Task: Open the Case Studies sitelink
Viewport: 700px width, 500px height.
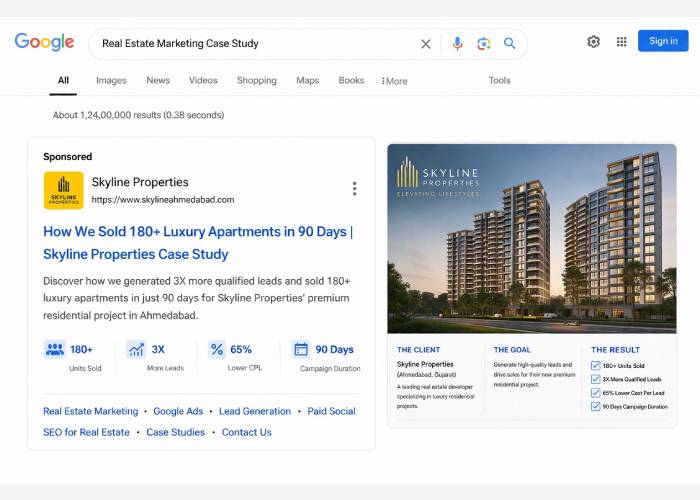Action: (x=175, y=432)
